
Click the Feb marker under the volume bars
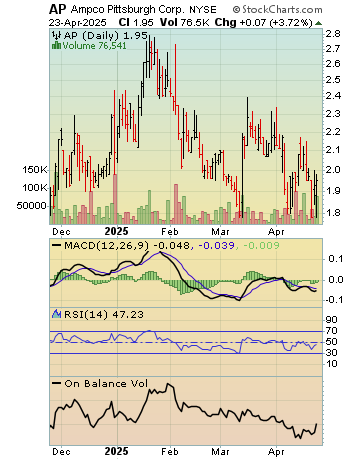click(x=170, y=231)
